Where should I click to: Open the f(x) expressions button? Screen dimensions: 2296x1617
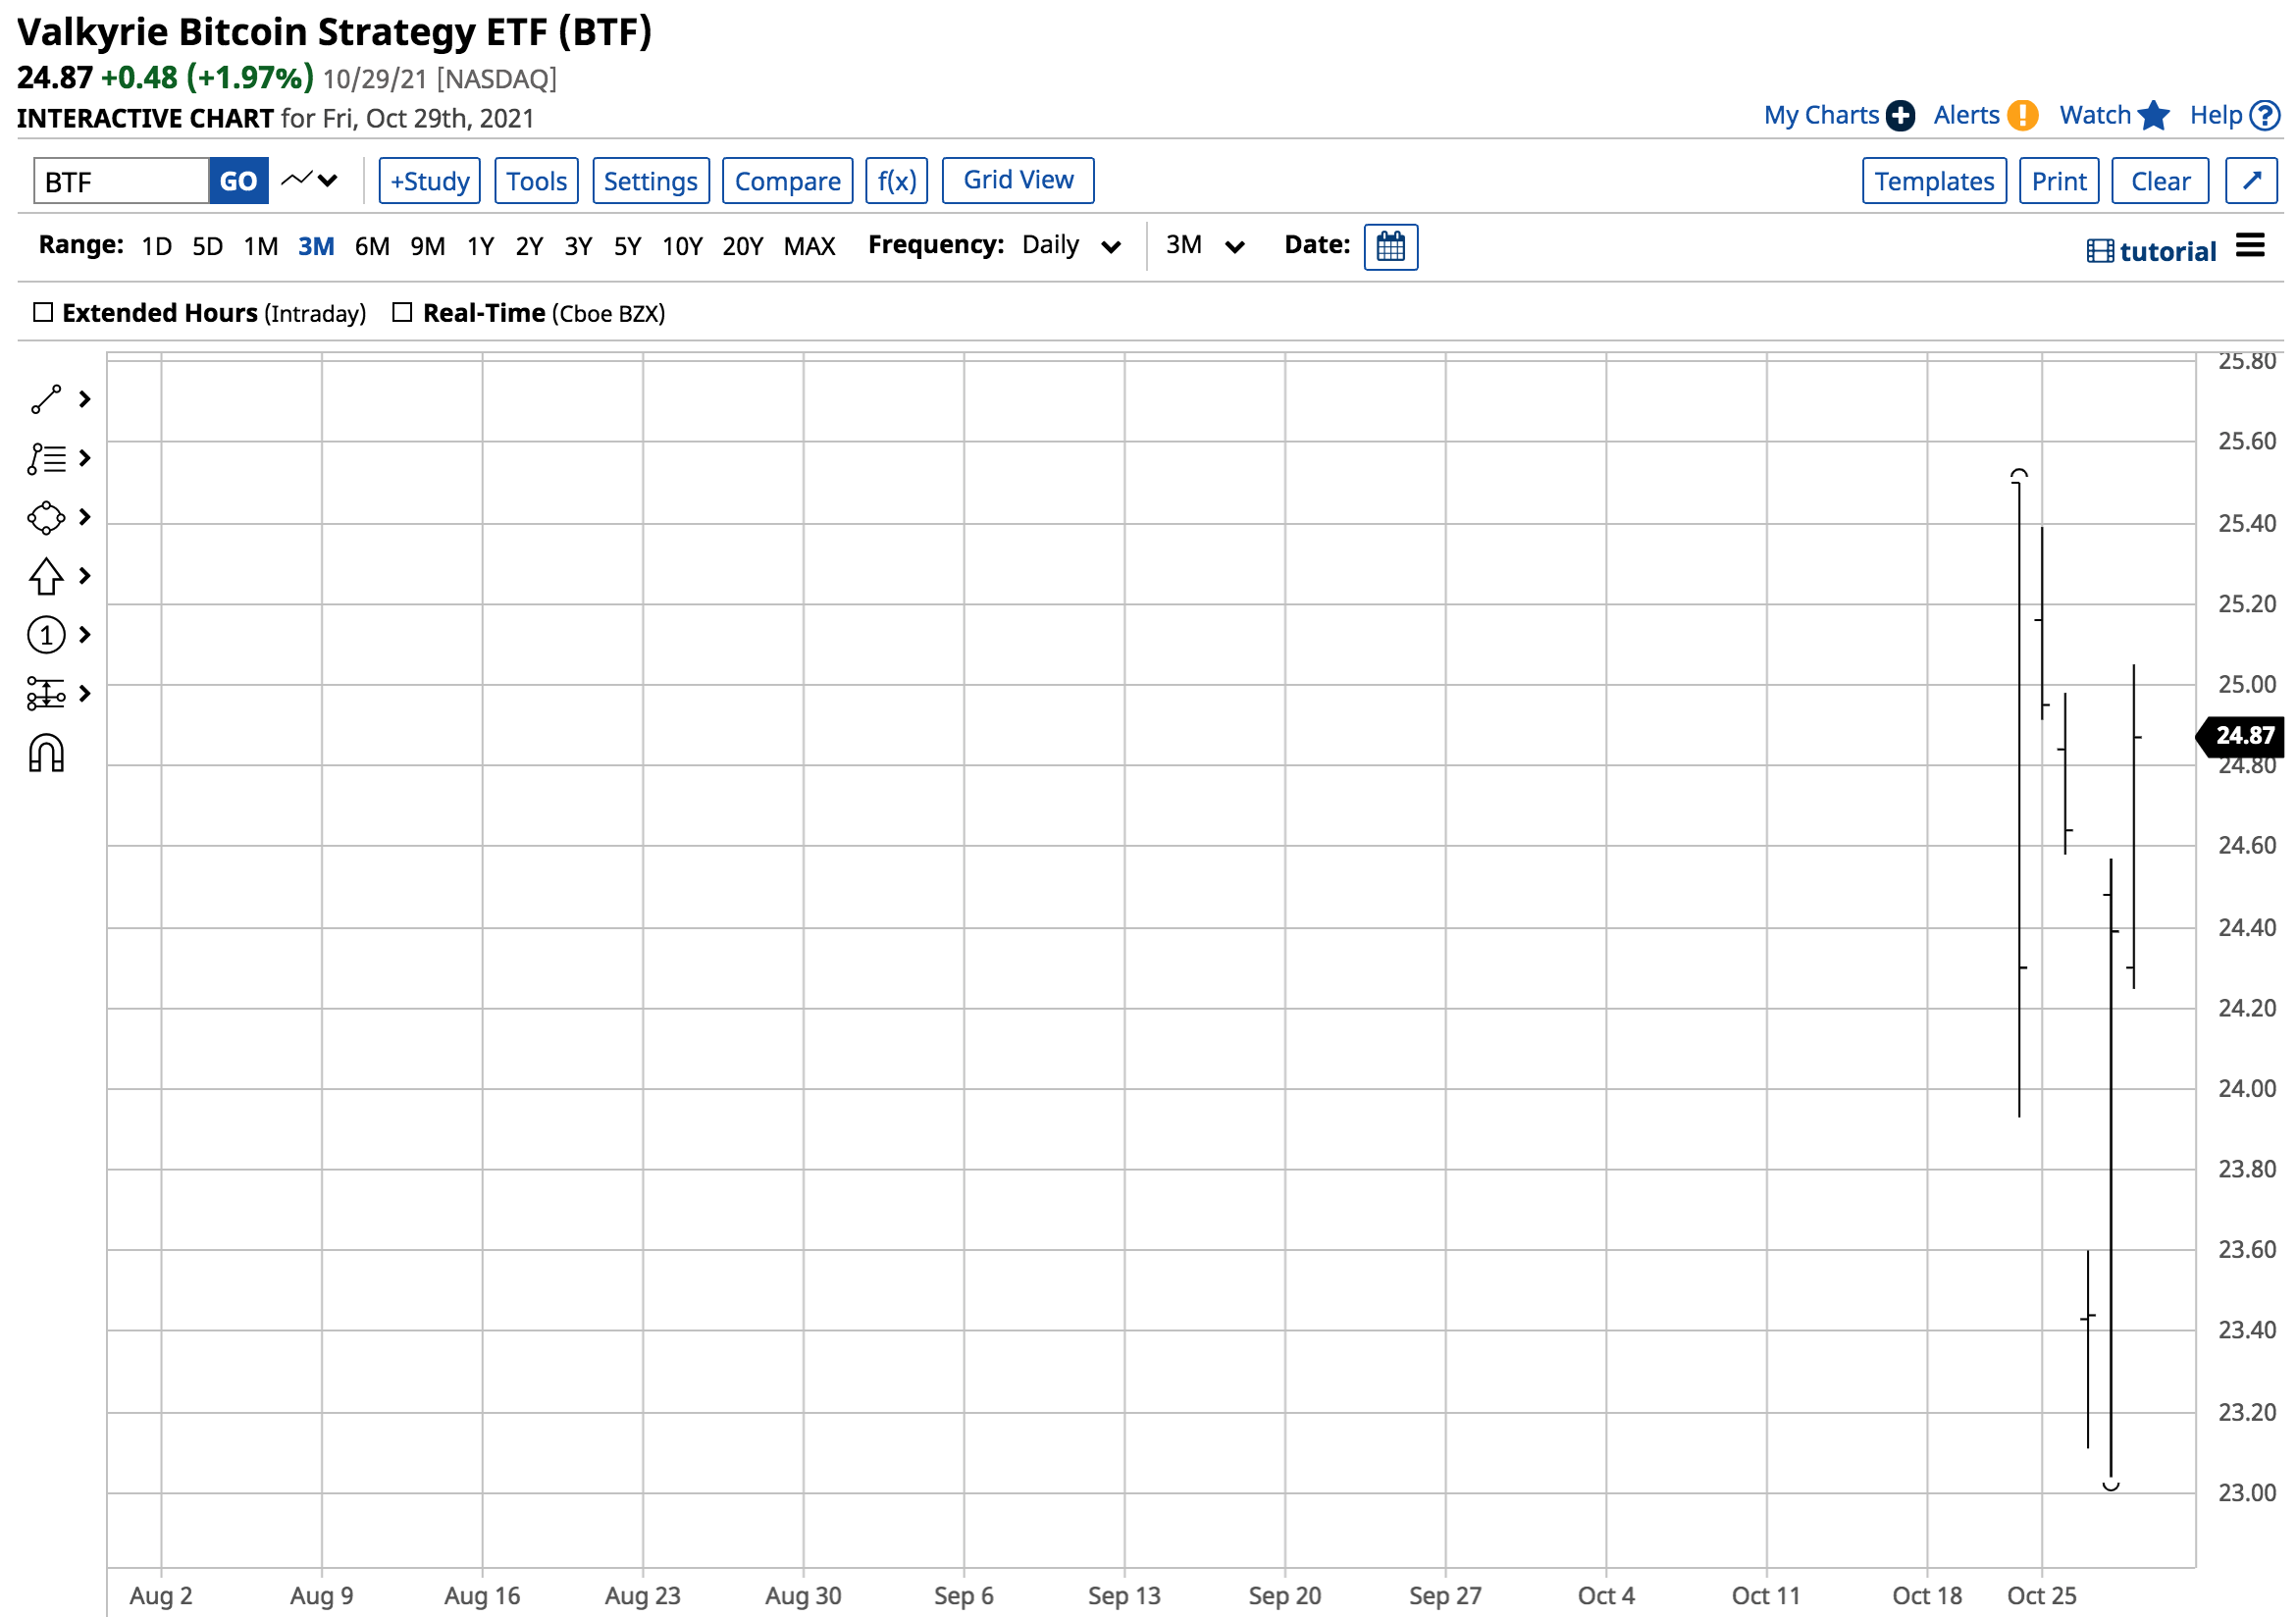pos(897,181)
